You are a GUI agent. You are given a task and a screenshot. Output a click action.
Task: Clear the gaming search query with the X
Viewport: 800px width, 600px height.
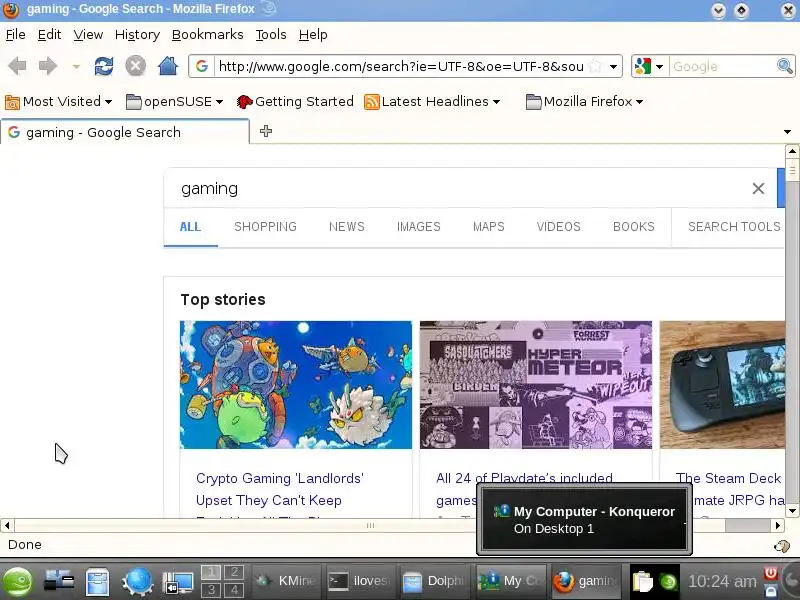point(758,188)
